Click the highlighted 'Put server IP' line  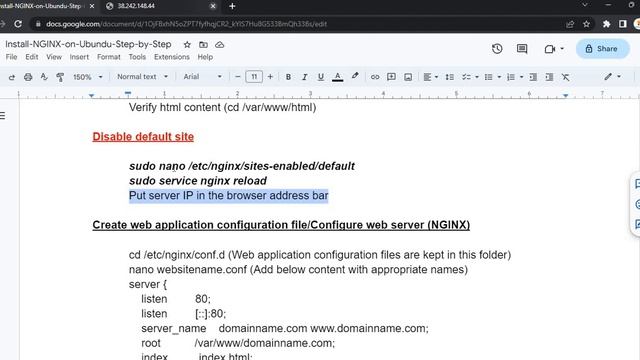click(229, 196)
